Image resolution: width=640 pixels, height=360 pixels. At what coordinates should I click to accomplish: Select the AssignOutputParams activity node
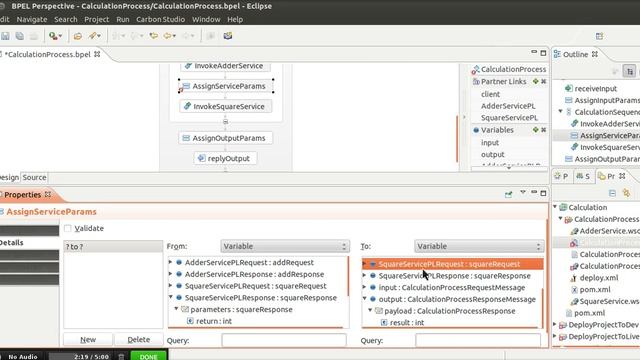point(225,138)
